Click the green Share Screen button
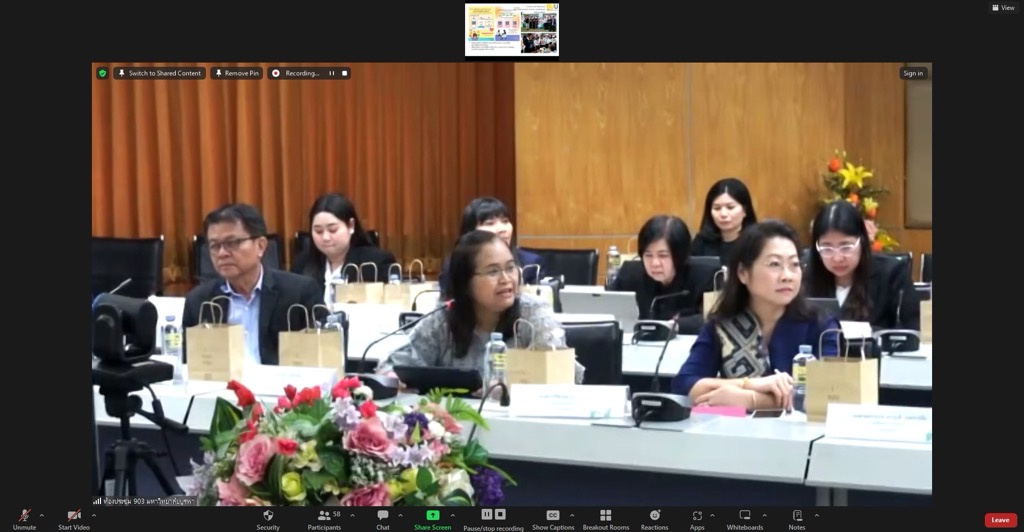1024x532 pixels. (433, 518)
